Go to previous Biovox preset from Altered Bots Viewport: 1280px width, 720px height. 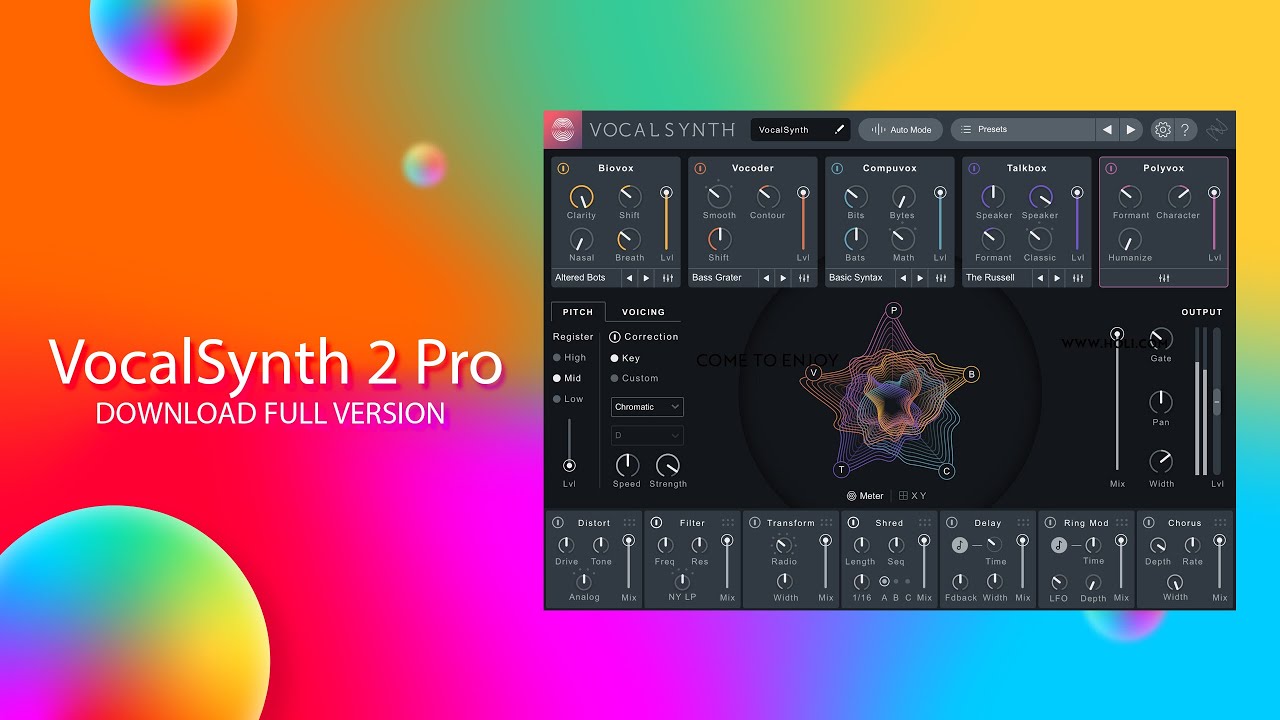tap(629, 278)
